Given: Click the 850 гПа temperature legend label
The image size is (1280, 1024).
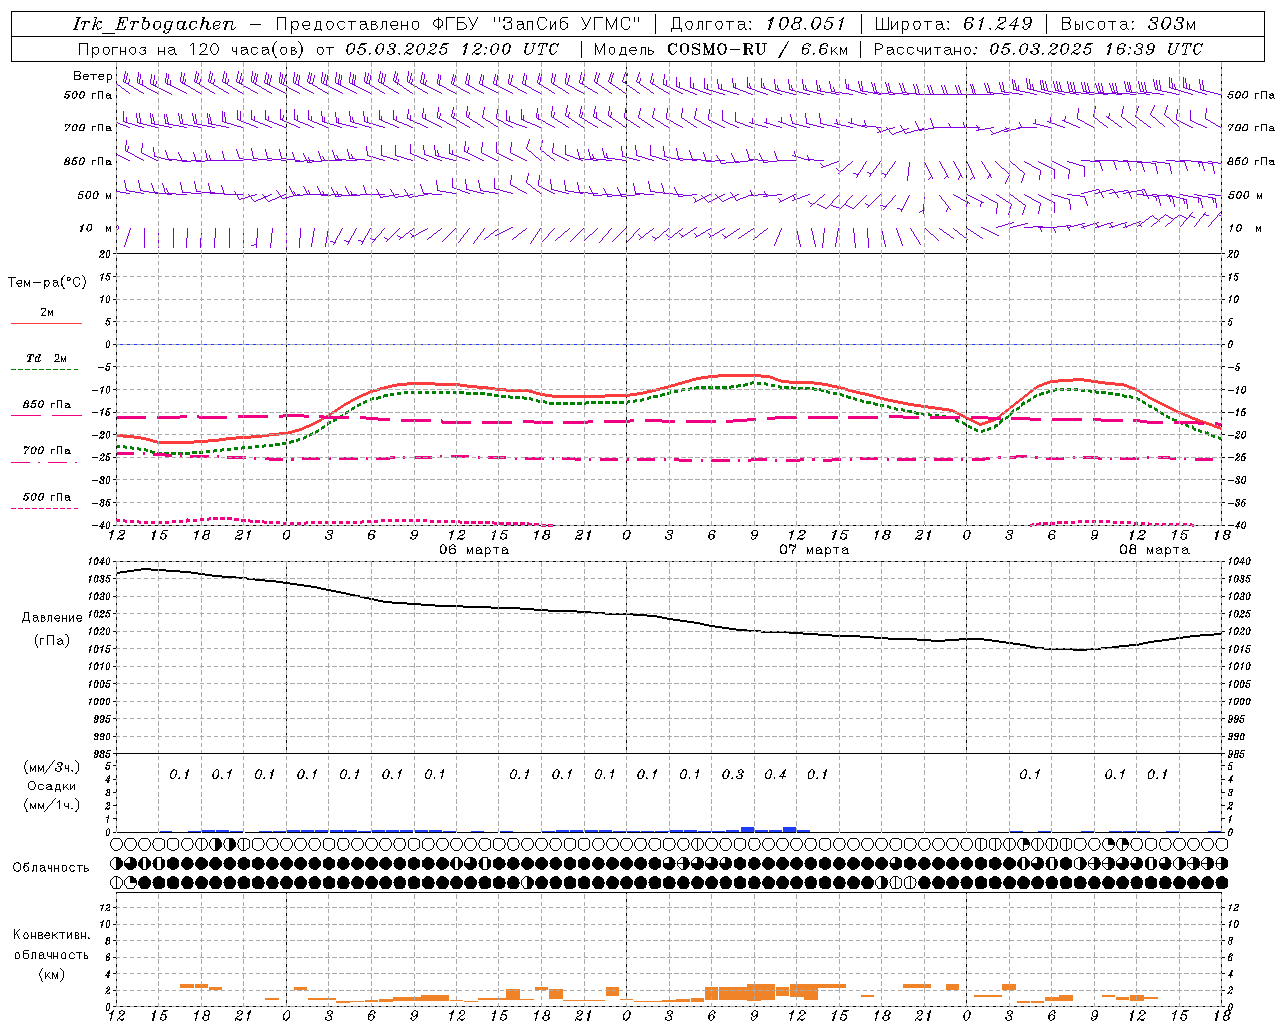Looking at the screenshot, I should (x=47, y=404).
